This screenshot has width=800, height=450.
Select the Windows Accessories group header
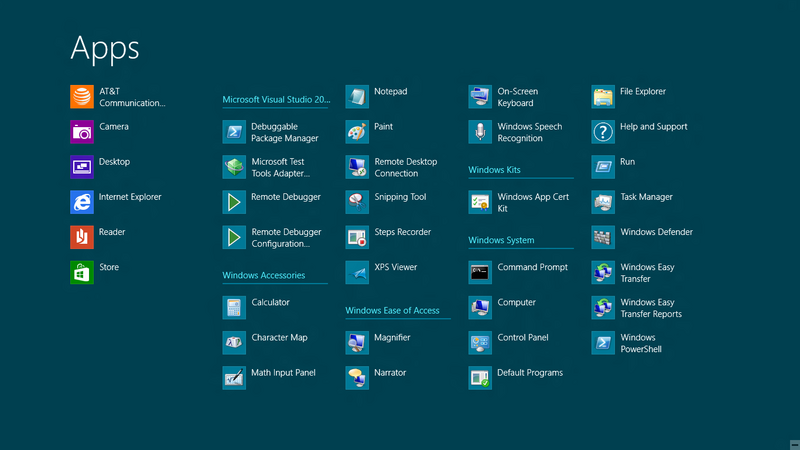264,275
